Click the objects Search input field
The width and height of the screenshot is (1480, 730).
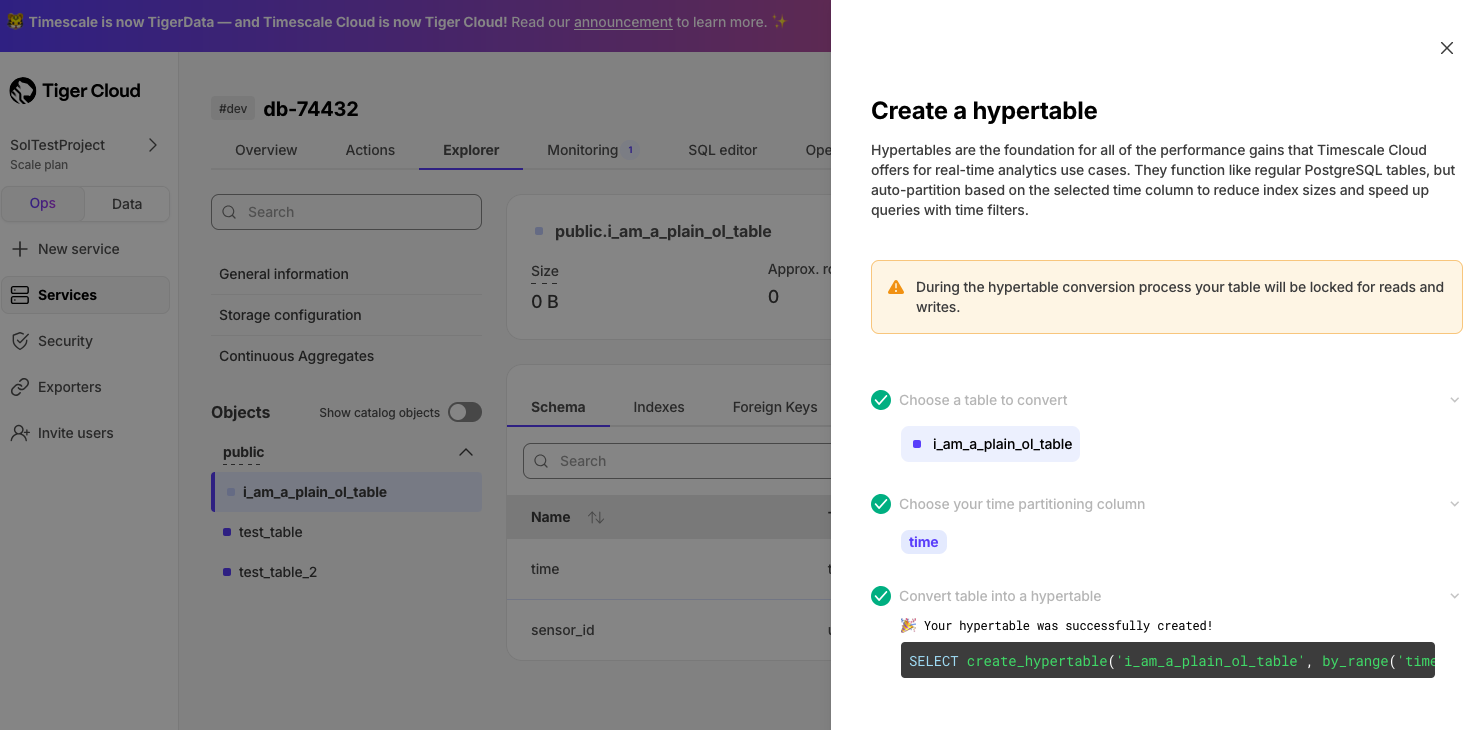tap(346, 212)
